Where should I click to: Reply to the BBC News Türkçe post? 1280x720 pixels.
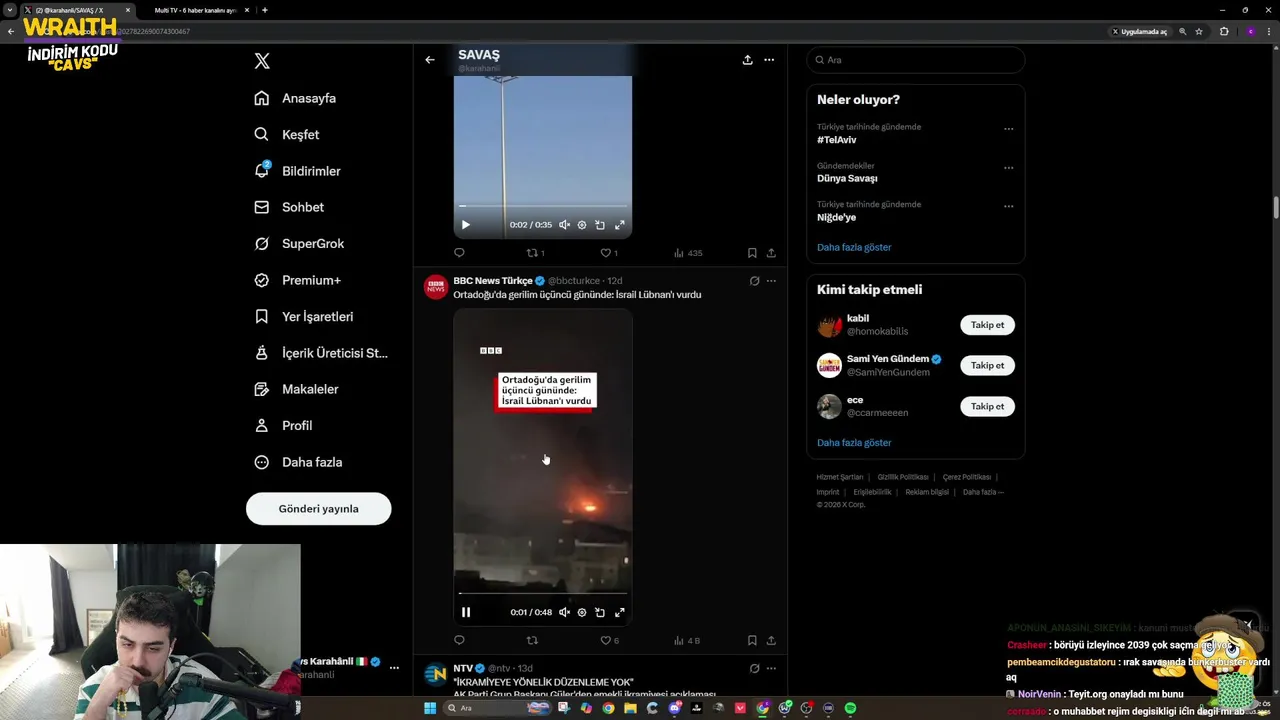(x=459, y=640)
